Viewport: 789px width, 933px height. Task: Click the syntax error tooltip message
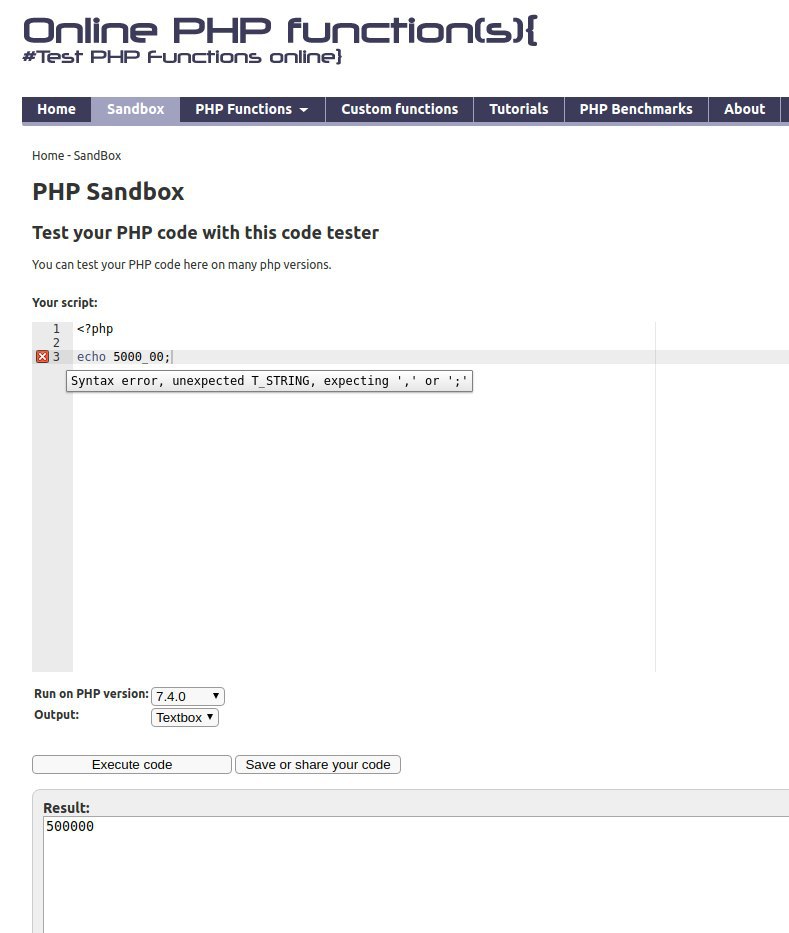[x=270, y=381]
